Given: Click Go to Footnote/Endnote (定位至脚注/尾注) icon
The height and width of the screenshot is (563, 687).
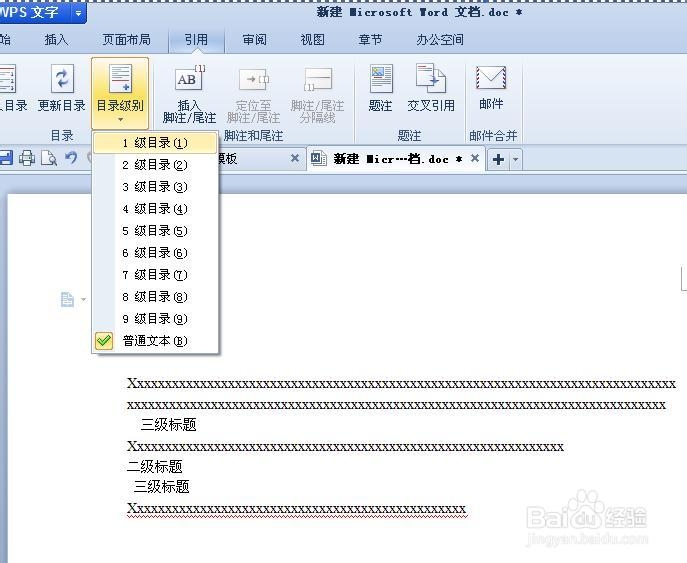Looking at the screenshot, I should (254, 80).
